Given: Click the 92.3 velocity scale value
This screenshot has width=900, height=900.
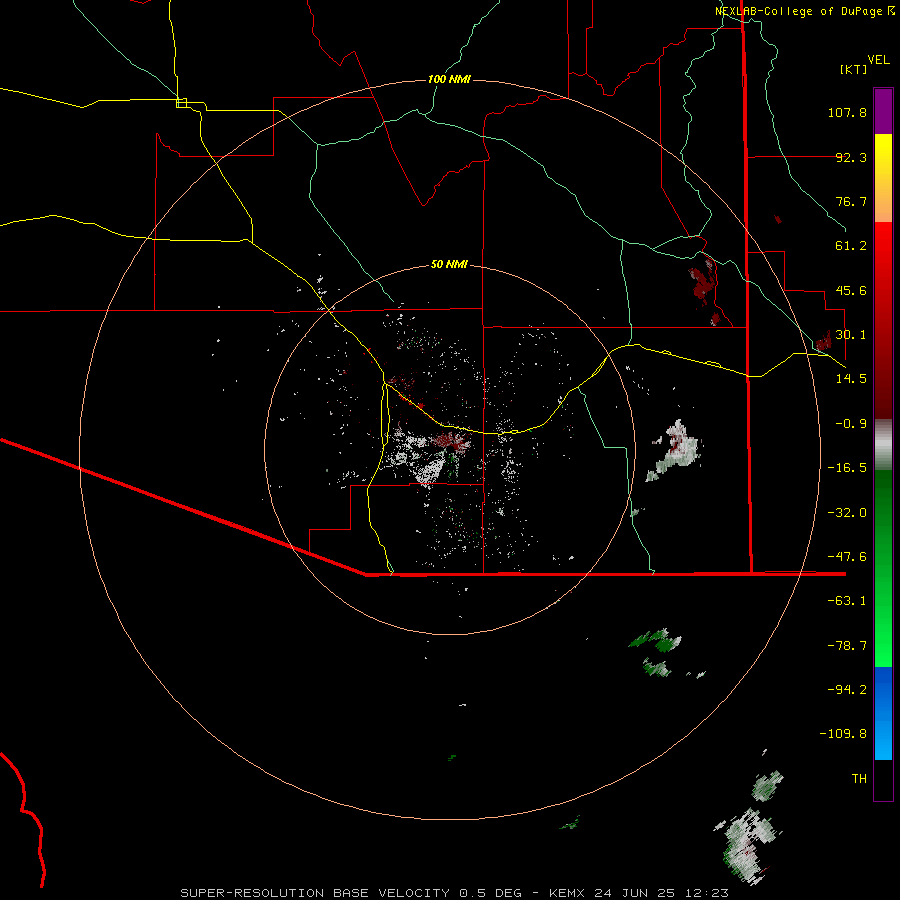Looking at the screenshot, I should (x=851, y=157).
